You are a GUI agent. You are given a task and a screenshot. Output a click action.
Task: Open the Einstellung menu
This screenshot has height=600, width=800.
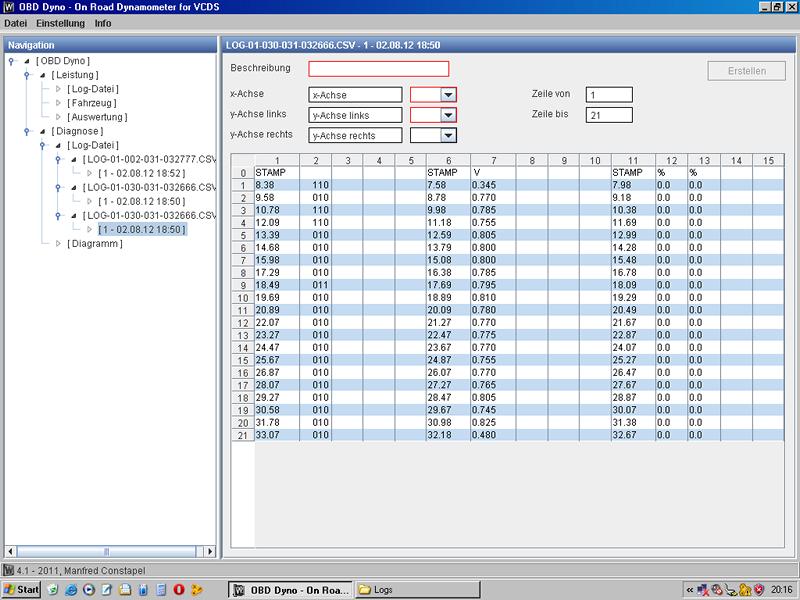point(61,22)
